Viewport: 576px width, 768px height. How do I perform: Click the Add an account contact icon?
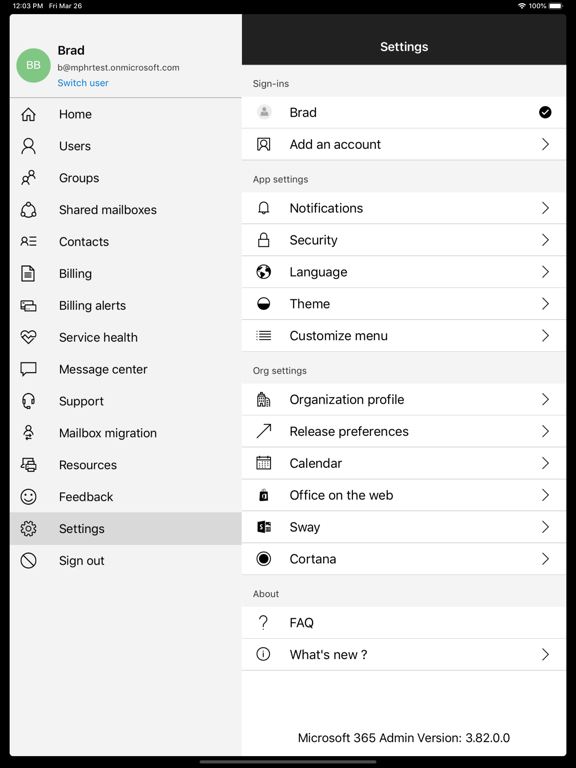point(264,144)
